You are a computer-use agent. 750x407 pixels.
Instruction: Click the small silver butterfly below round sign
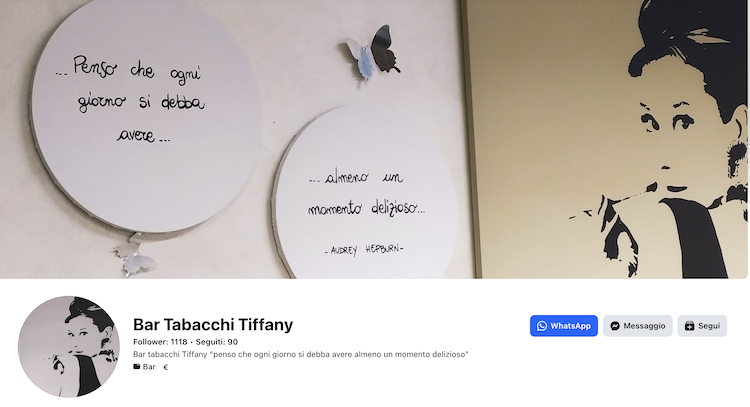134,254
